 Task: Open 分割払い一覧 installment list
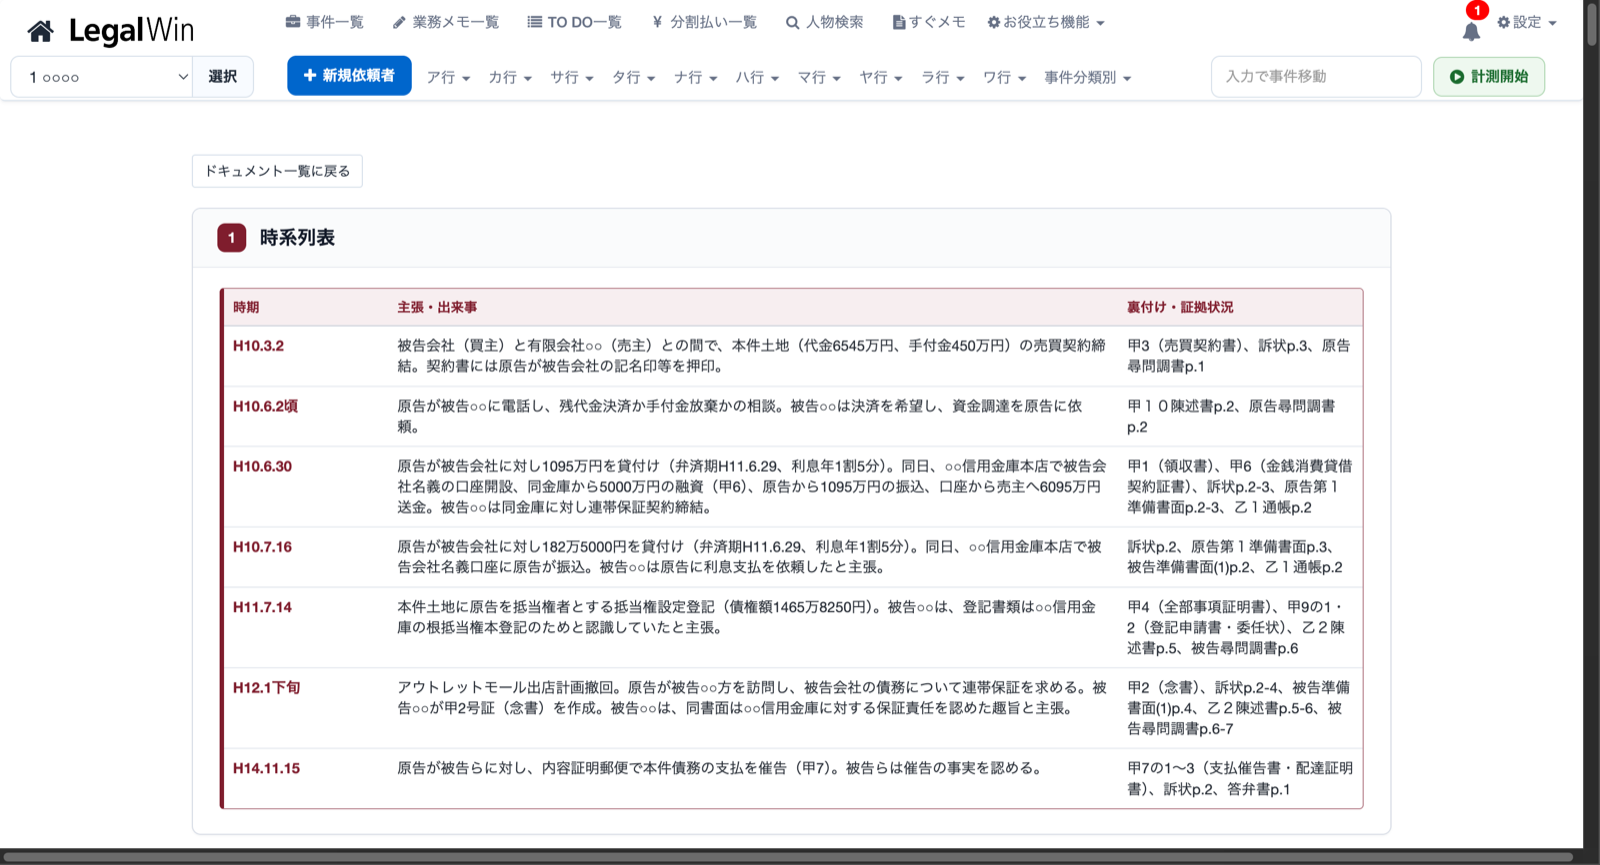click(x=704, y=22)
